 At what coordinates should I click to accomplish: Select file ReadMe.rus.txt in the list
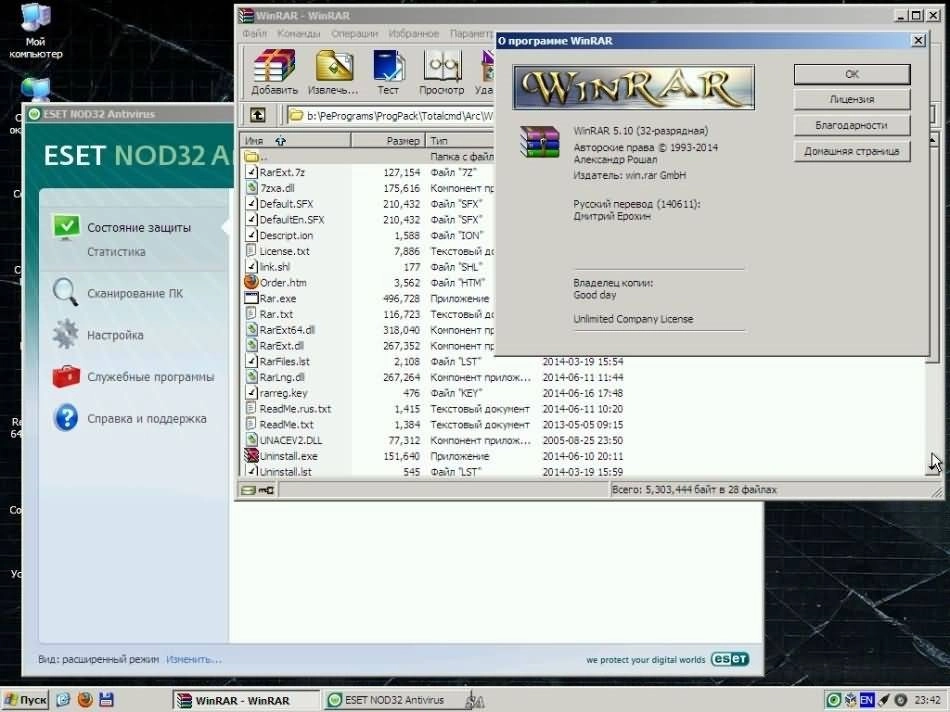point(296,408)
